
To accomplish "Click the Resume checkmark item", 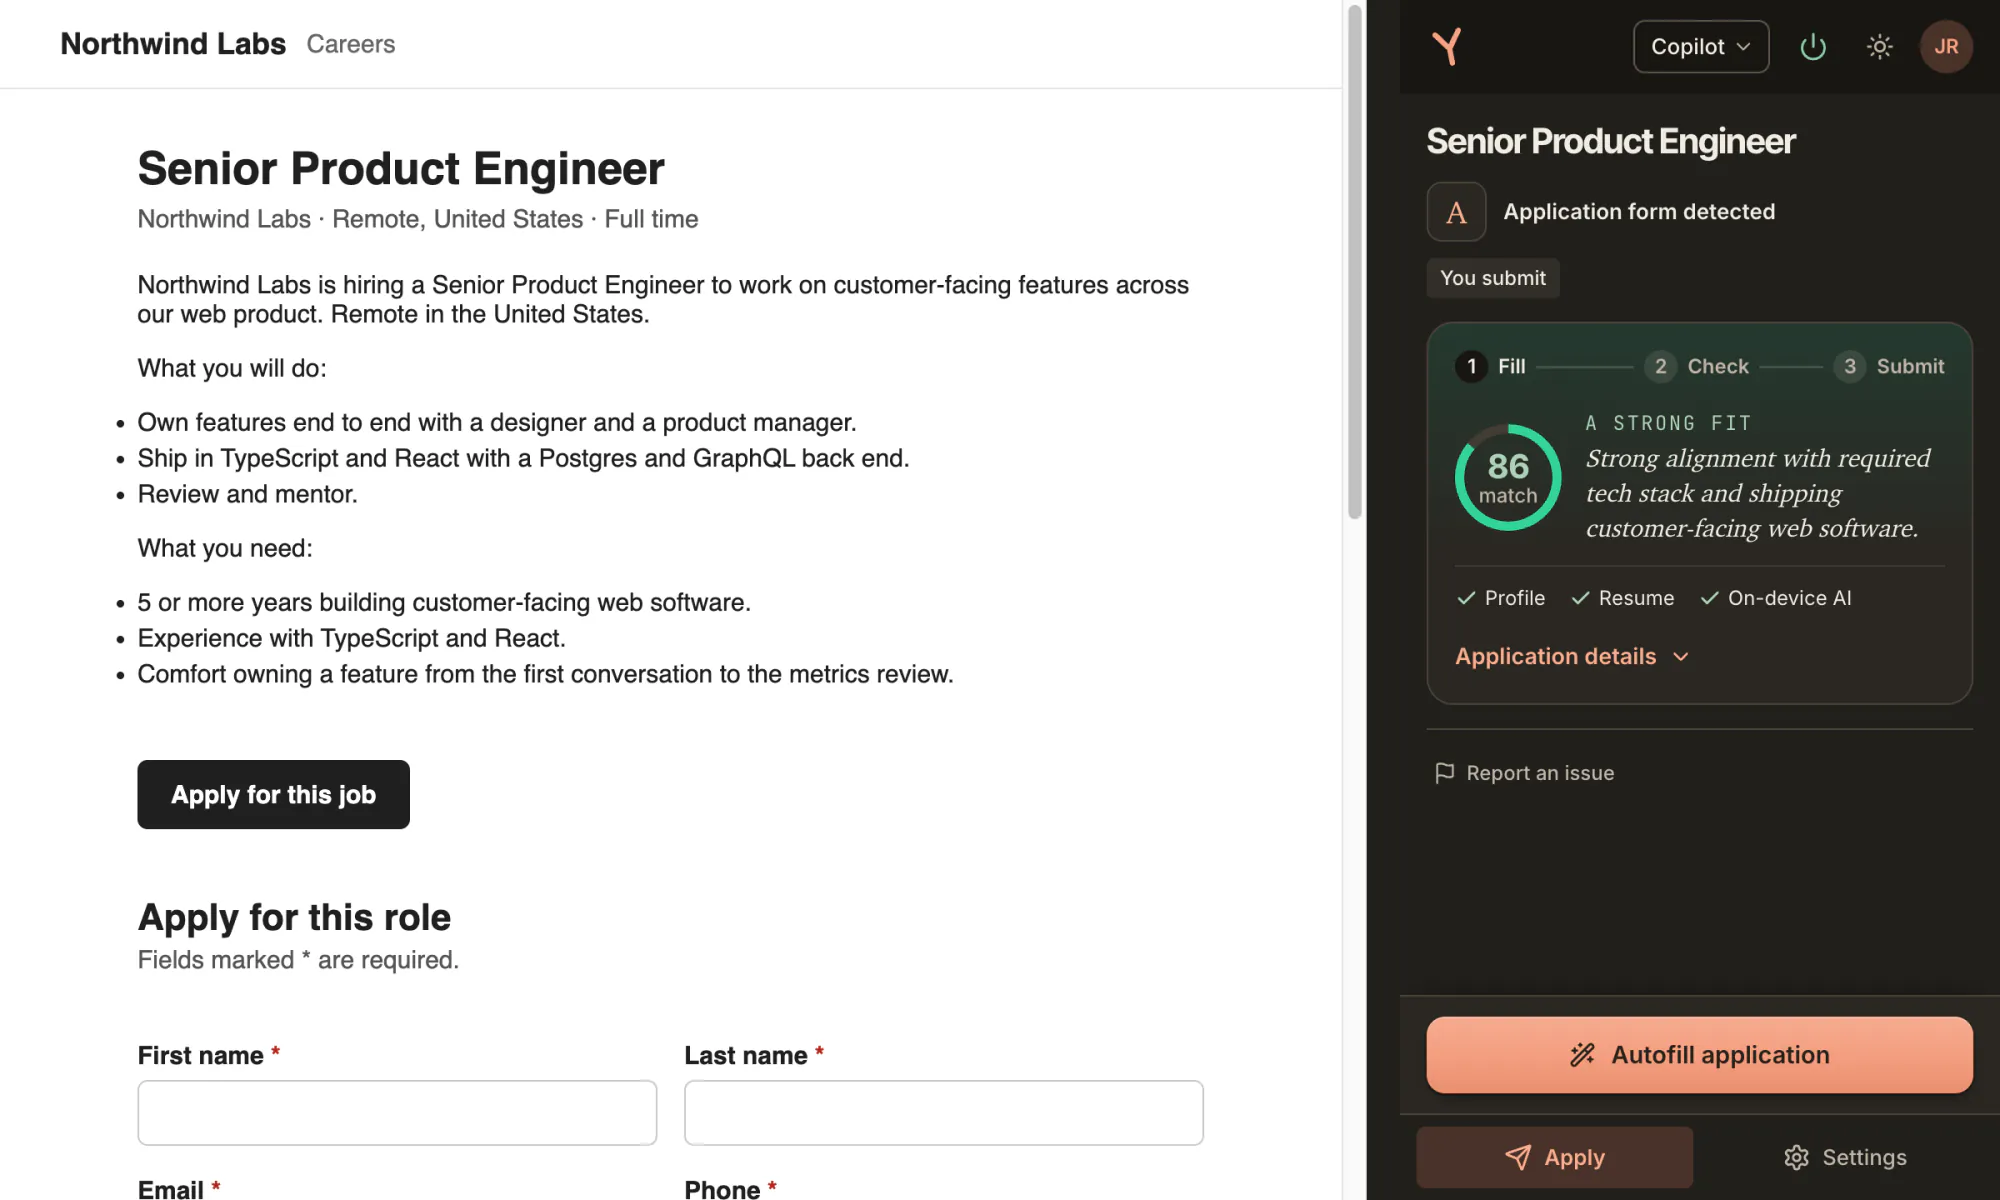I will point(1623,598).
